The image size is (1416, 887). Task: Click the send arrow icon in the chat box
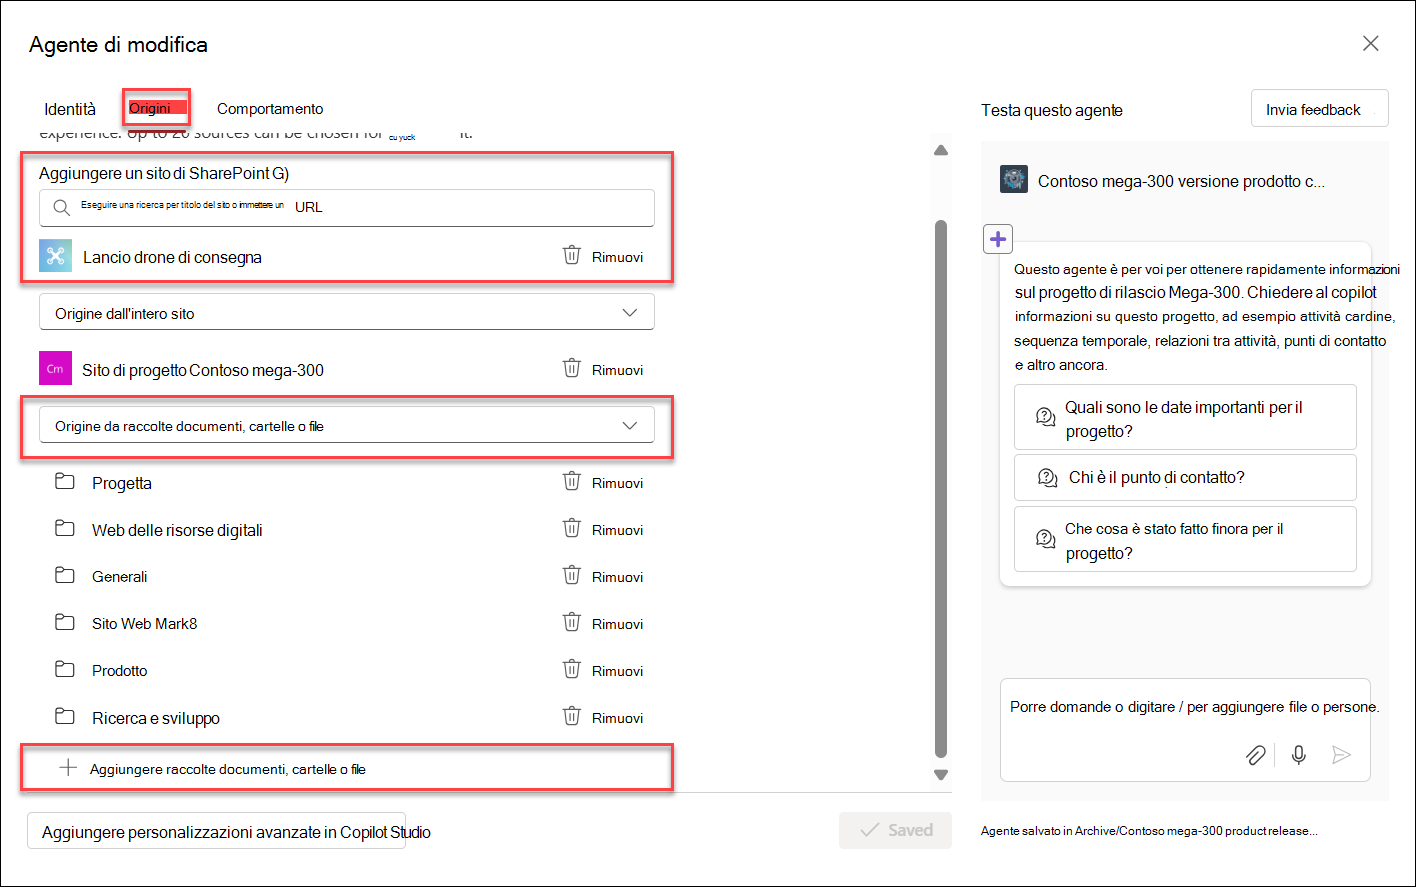1342,755
